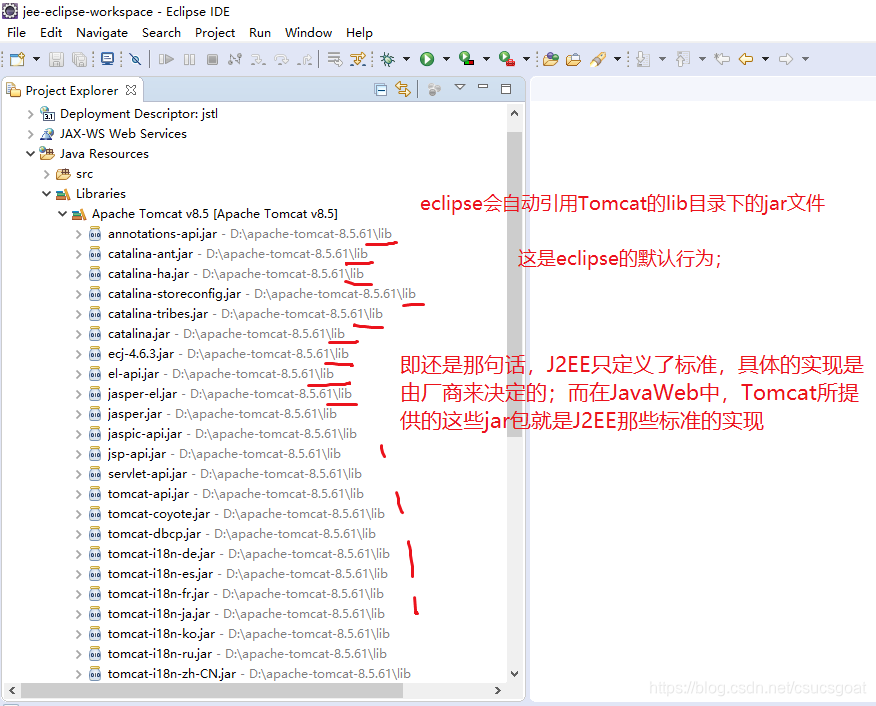Viewport: 876px width, 706px height.
Task: Click the vertical scrollbar down arrow
Action: point(515,674)
